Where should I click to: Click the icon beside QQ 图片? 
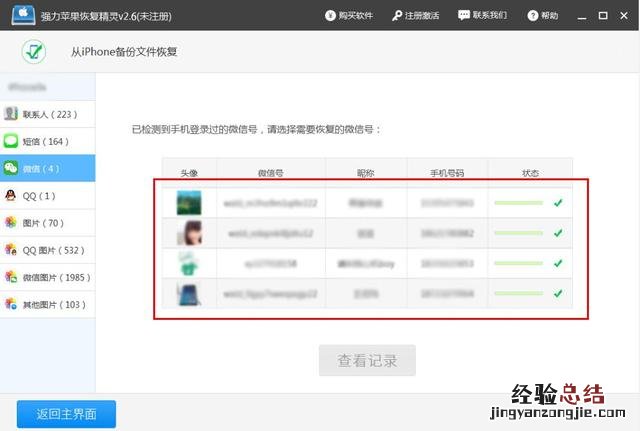[11, 249]
